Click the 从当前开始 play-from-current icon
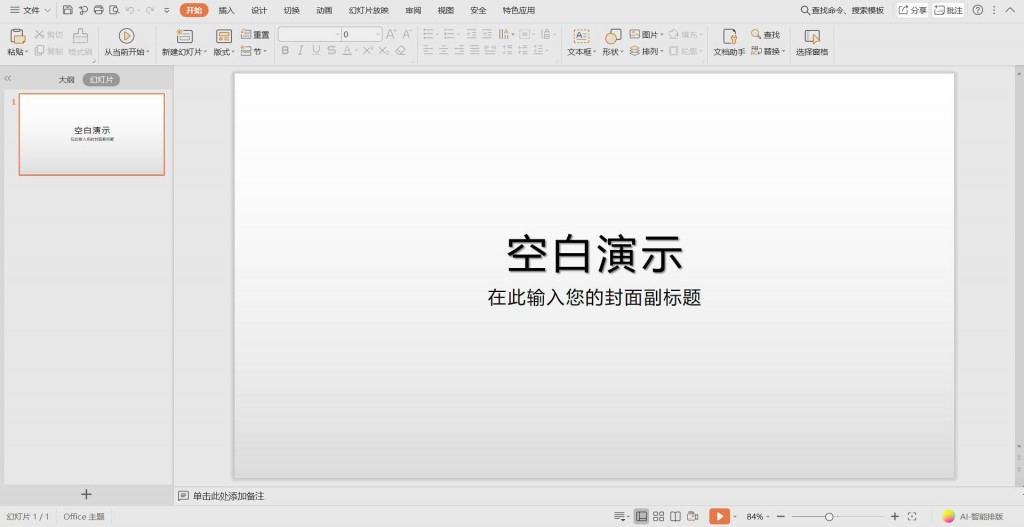The width and height of the screenshot is (1024, 527). coord(126,35)
